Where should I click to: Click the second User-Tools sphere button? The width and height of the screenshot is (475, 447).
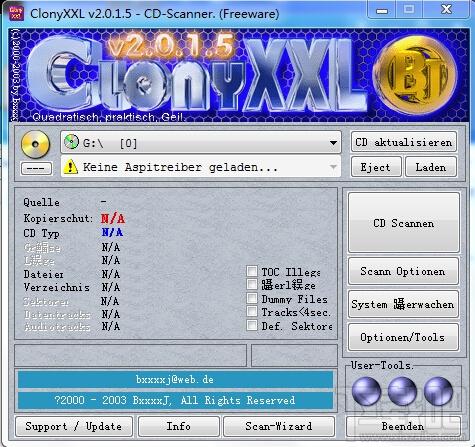402,391
